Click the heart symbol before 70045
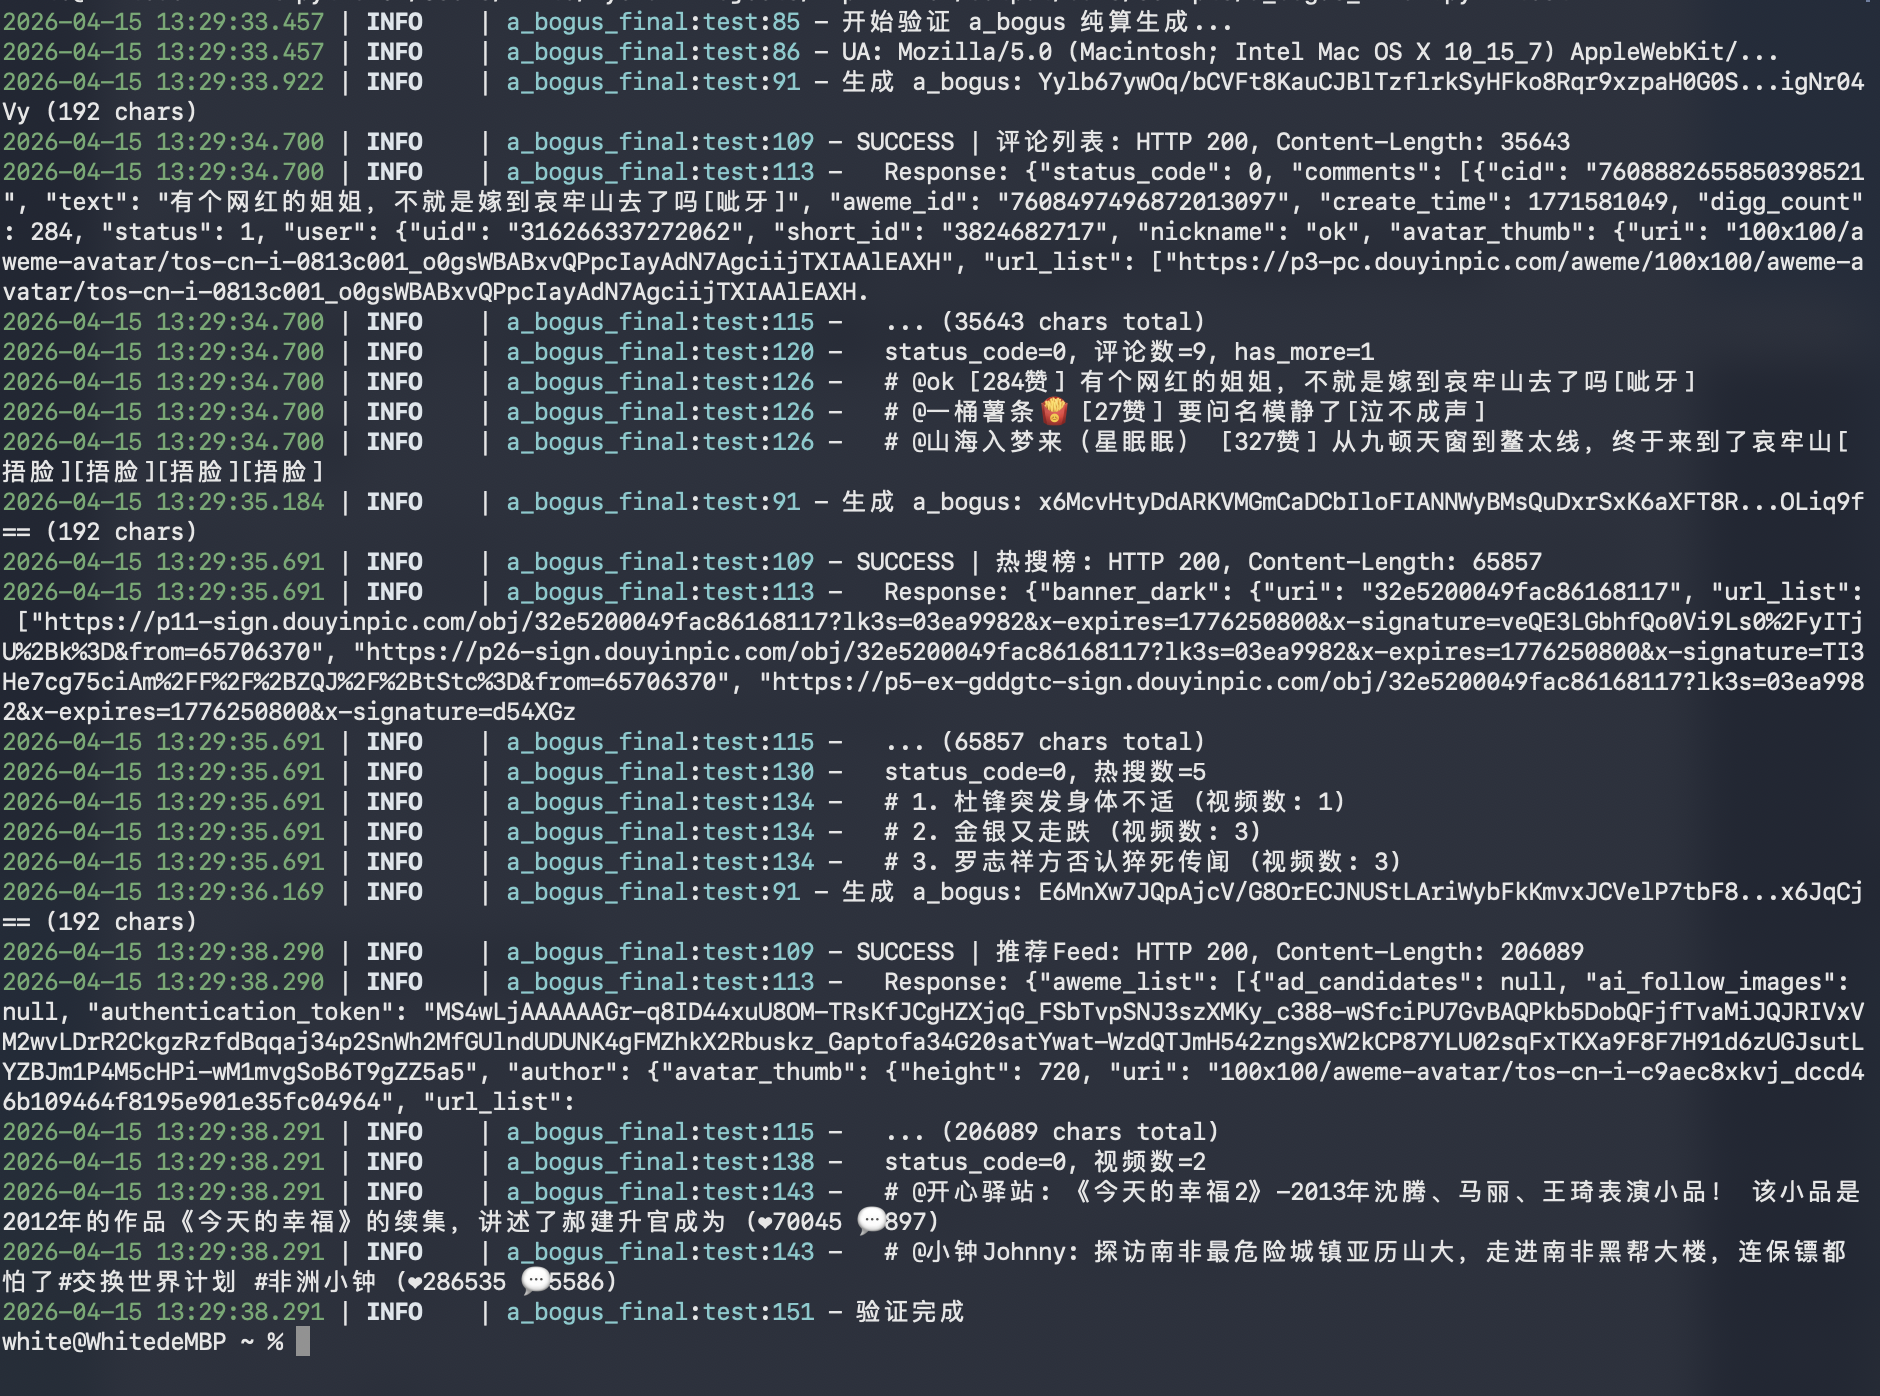 coord(765,1222)
